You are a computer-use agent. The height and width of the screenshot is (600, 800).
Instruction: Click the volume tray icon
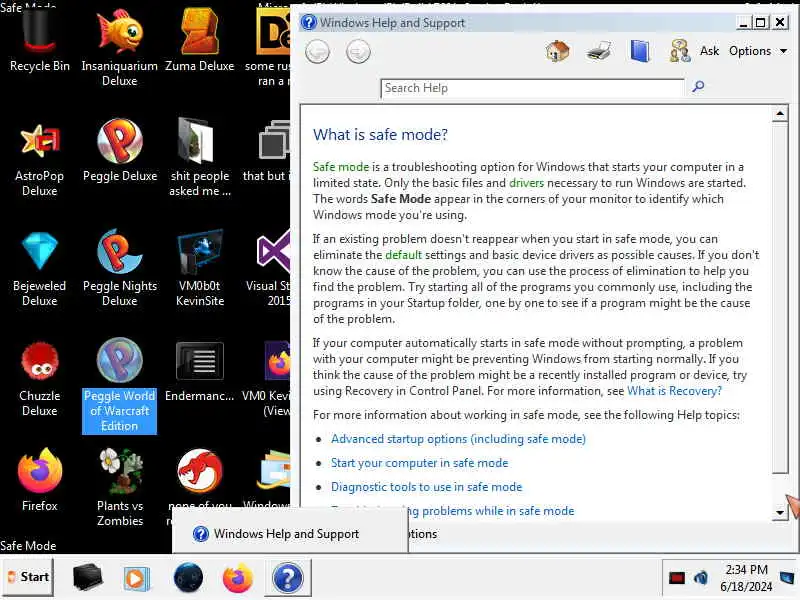click(701, 578)
